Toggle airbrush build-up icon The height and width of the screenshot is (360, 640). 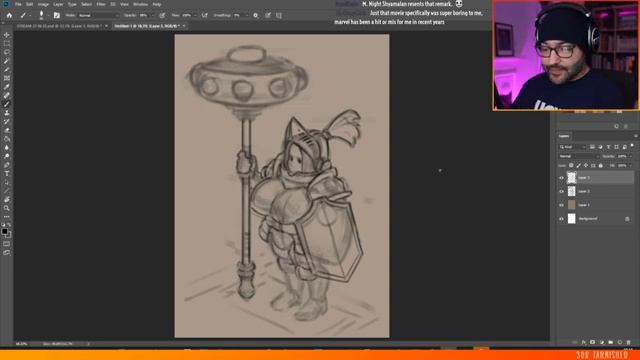coord(204,15)
